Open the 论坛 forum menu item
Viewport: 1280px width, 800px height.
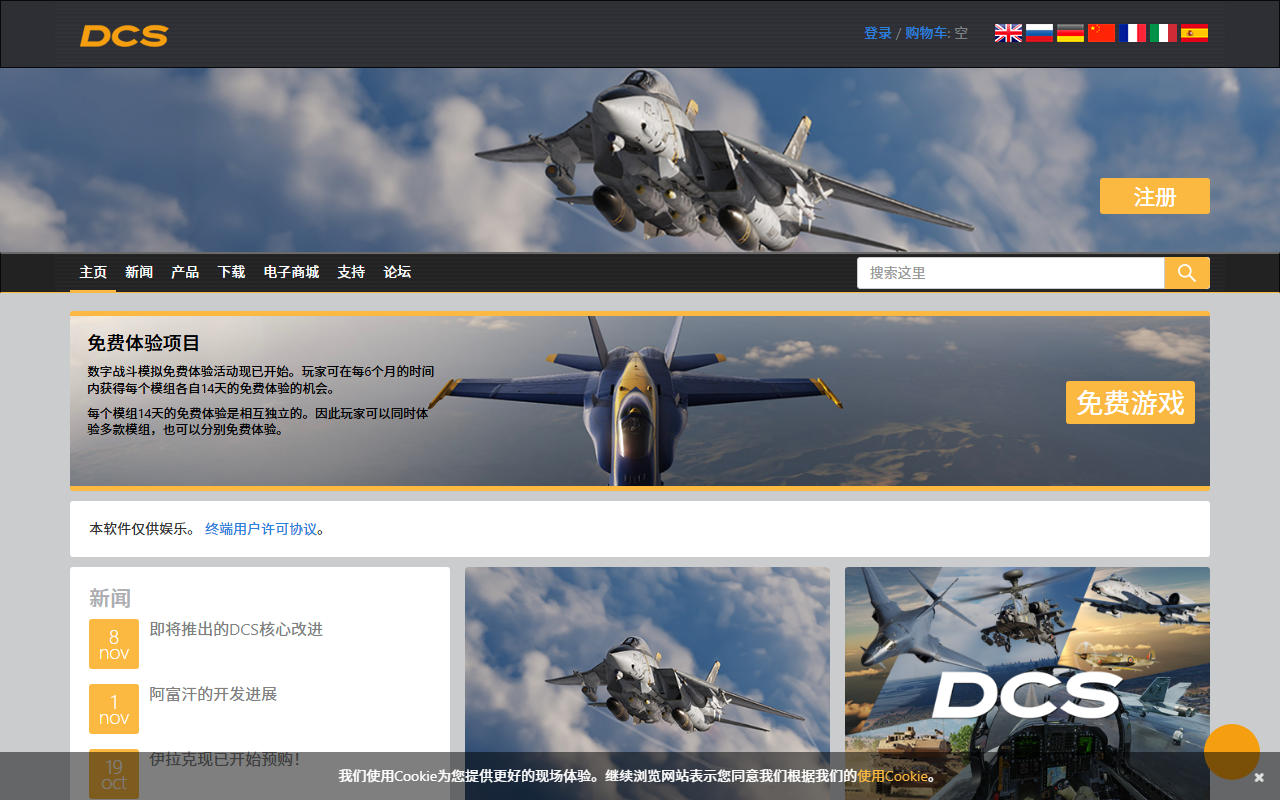[397, 272]
